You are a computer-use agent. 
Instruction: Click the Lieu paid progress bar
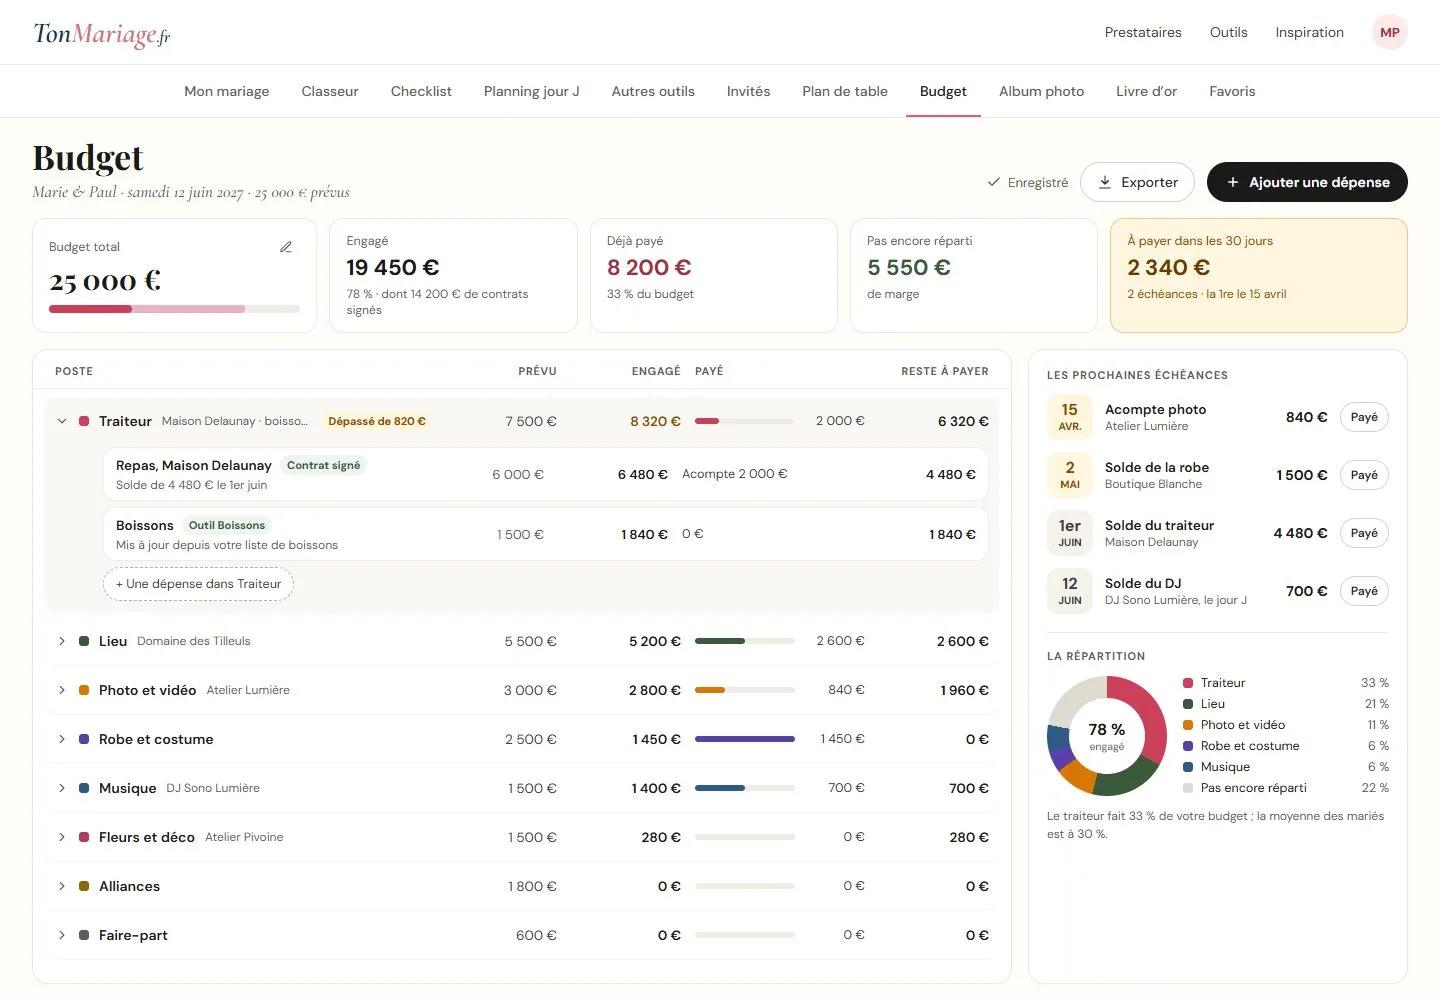click(745, 641)
